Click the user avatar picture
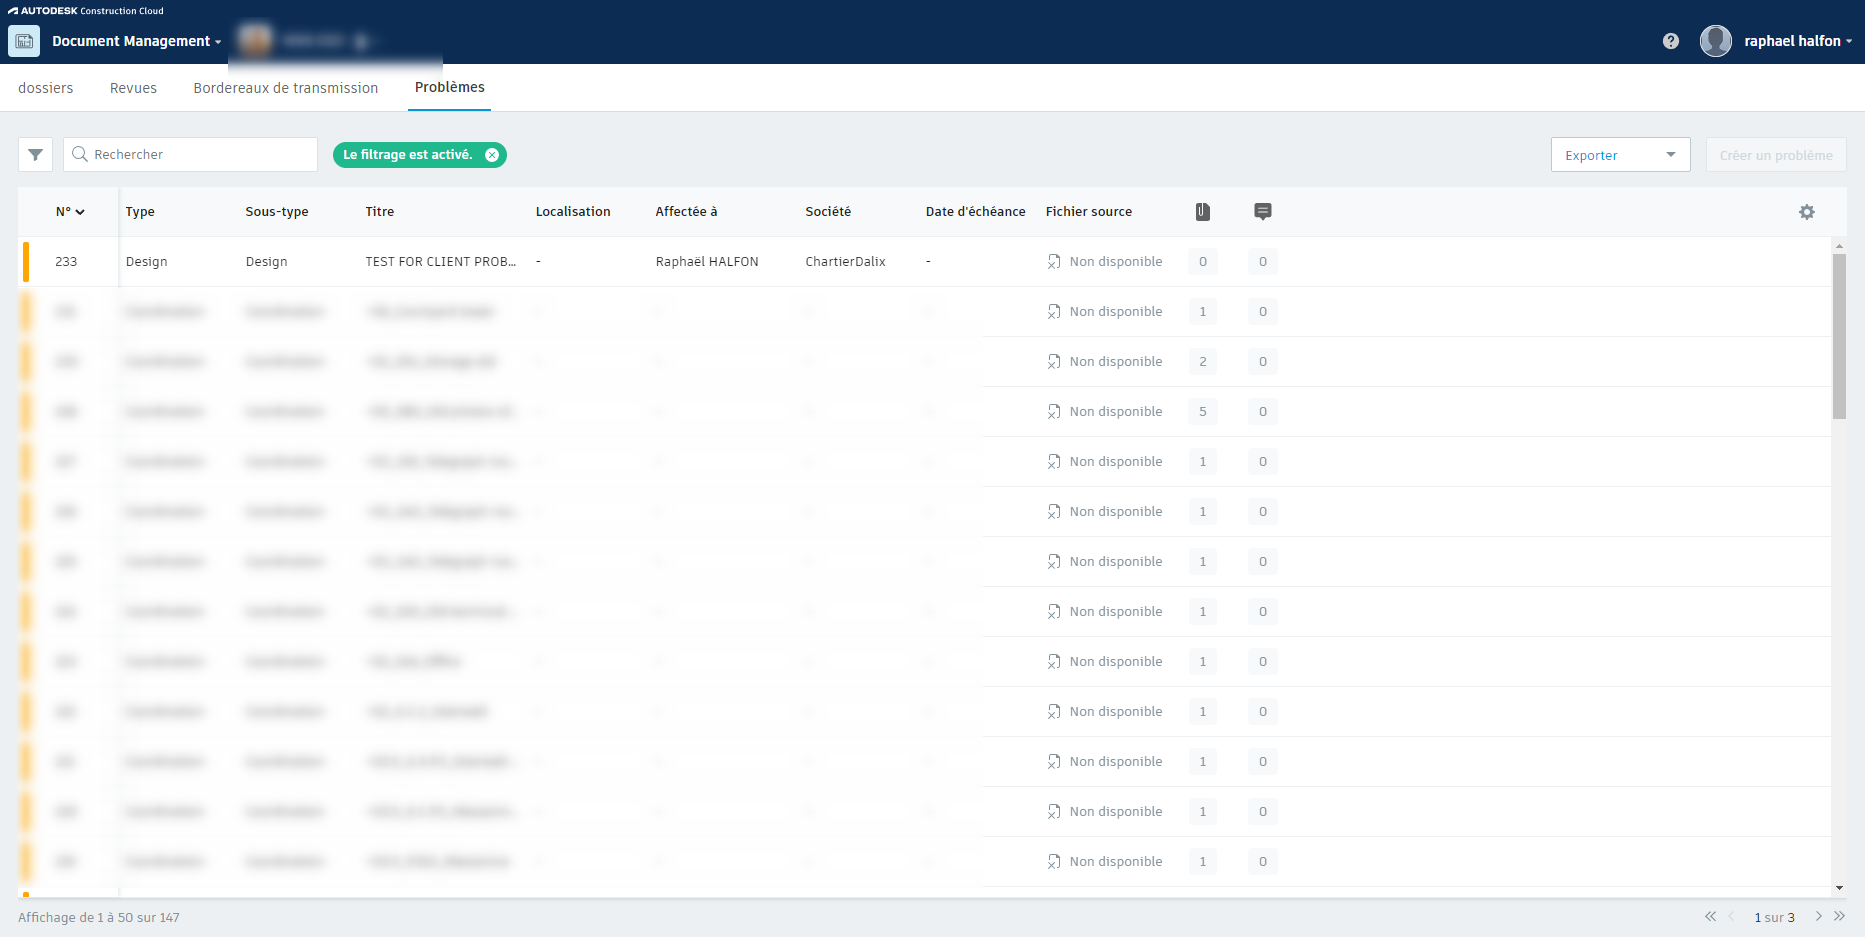Image resolution: width=1865 pixels, height=937 pixels. point(1715,41)
